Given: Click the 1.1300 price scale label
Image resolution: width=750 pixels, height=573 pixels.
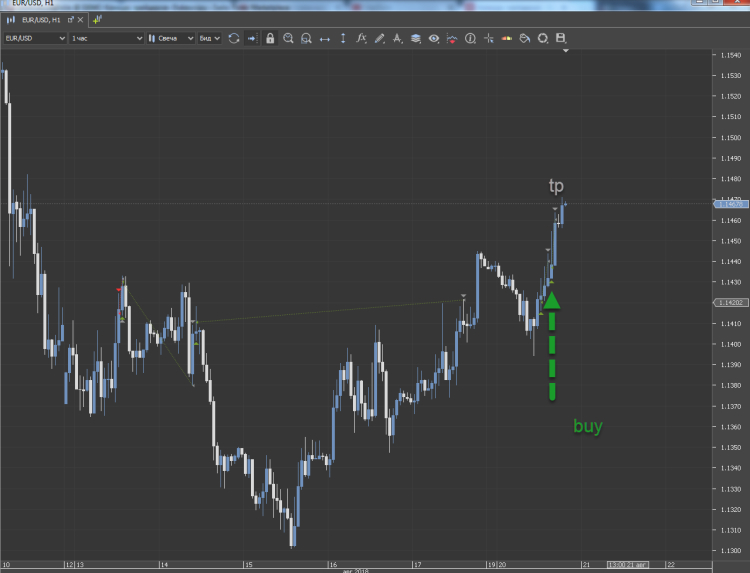Looking at the screenshot, I should pyautogui.click(x=730, y=551).
